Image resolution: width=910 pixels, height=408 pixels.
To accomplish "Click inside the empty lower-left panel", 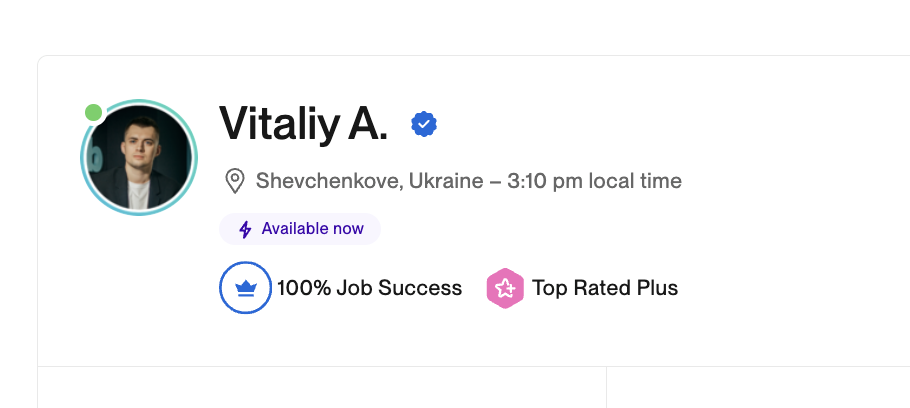I will 322,388.
